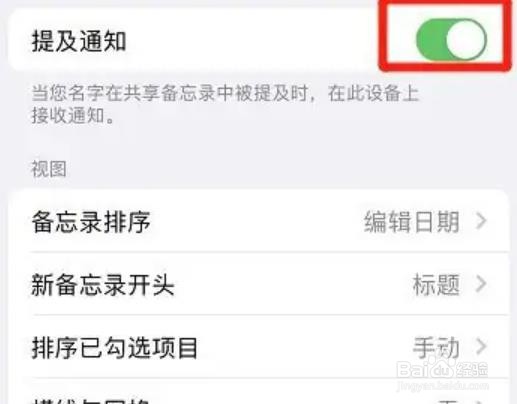Screen dimensions: 517x404
Task: Click the shared-notes mention description text
Action: coord(225,104)
